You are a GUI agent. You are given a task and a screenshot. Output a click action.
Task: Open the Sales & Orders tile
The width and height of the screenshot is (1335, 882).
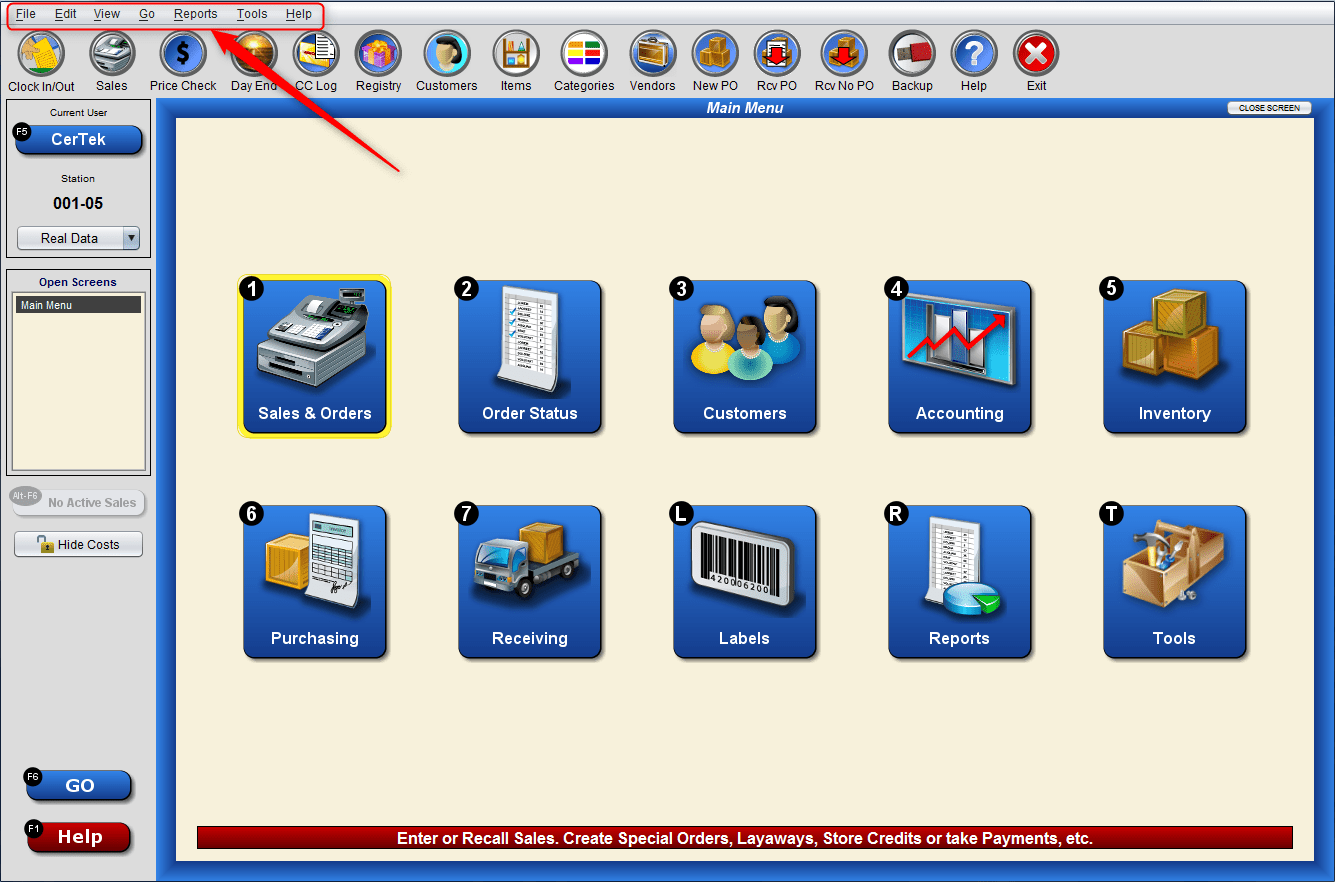coord(314,356)
